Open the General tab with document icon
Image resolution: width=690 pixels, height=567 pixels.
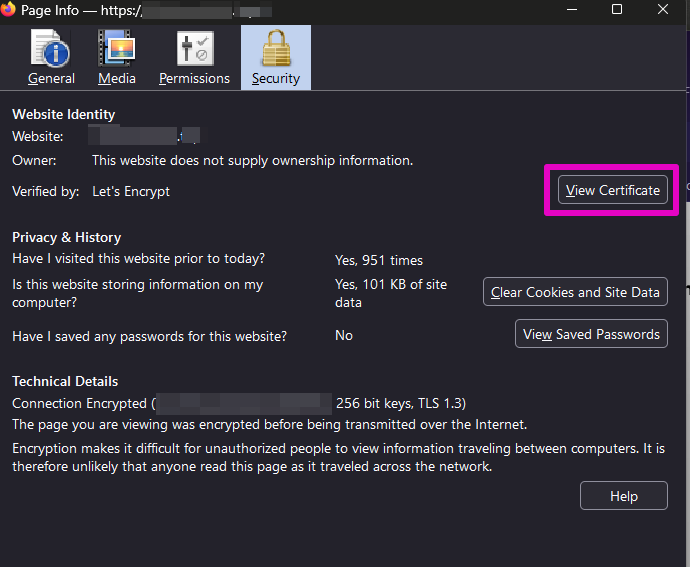[x=51, y=57]
